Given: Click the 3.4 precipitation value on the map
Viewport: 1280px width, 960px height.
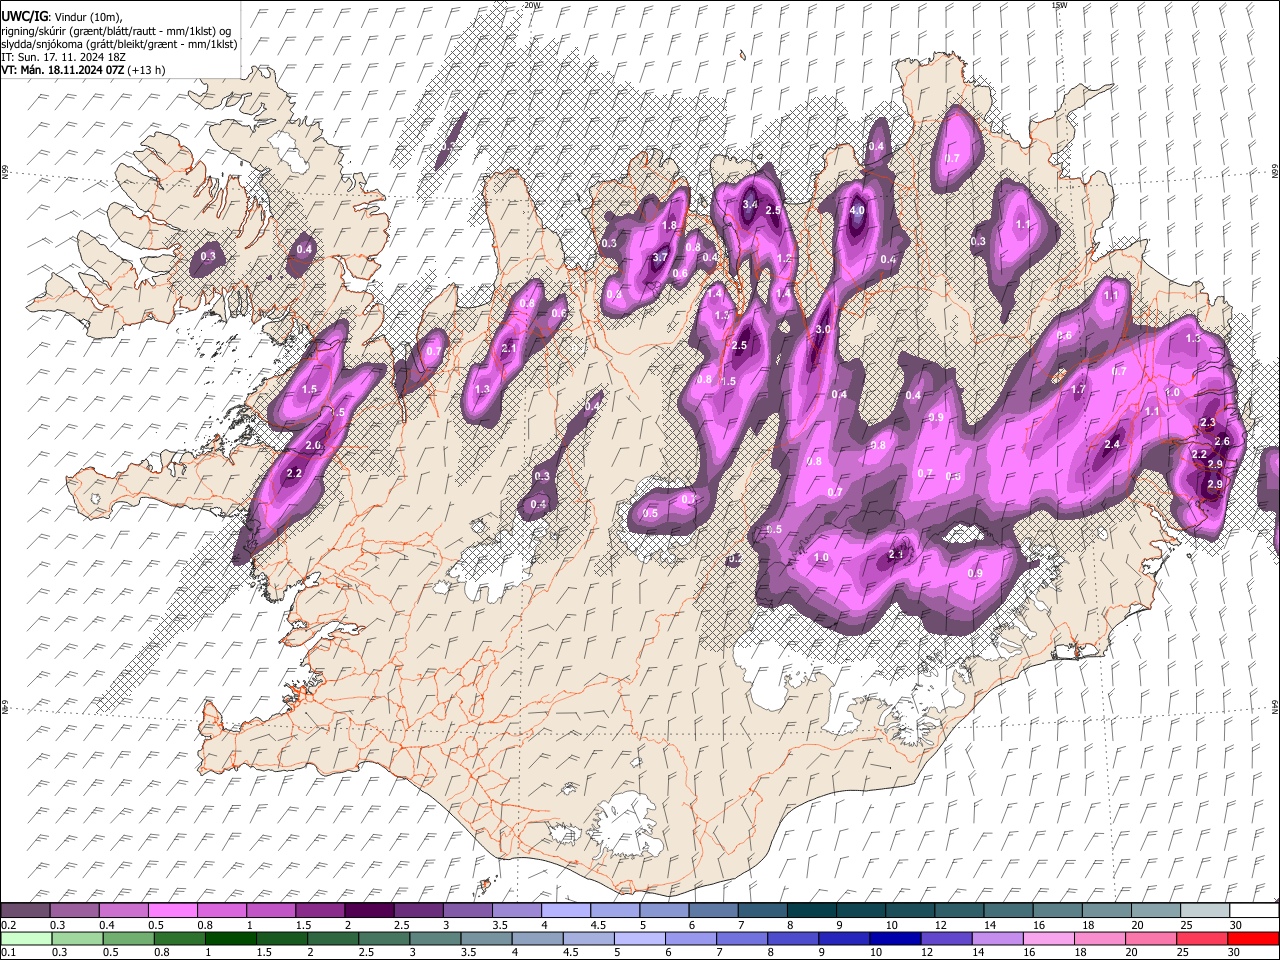Looking at the screenshot, I should tap(750, 205).
